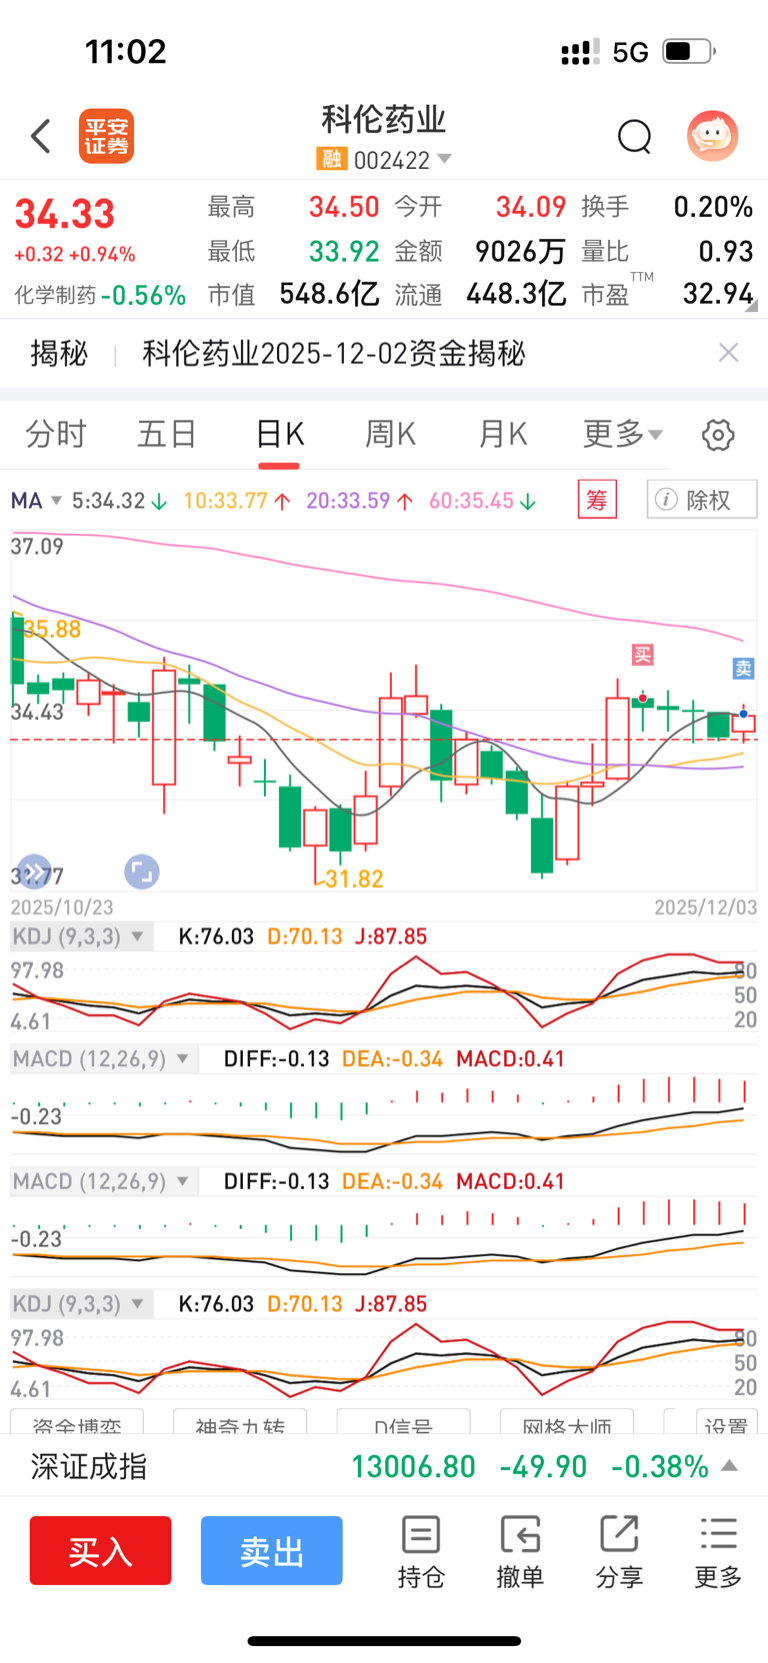The width and height of the screenshot is (768, 1663).
Task: Tap the 网格大师 indicator button
Action: point(567,1422)
